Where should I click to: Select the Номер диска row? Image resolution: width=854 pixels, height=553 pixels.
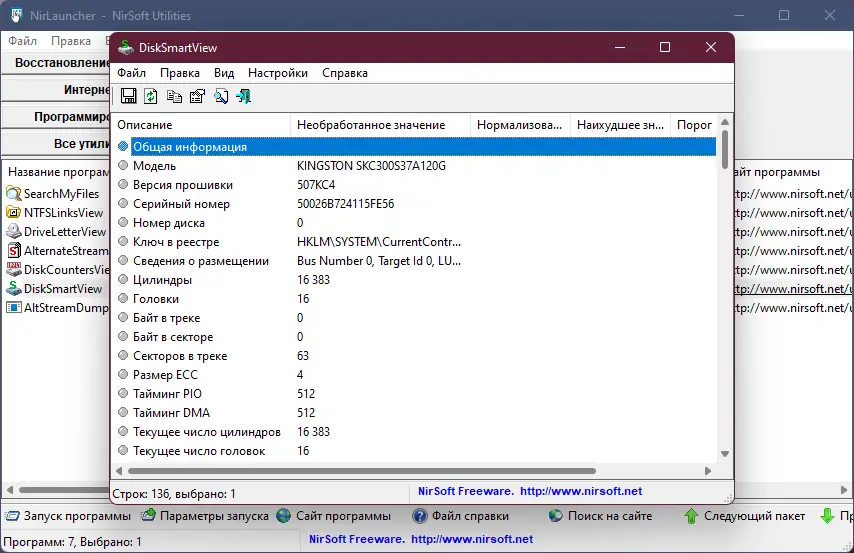(x=415, y=223)
